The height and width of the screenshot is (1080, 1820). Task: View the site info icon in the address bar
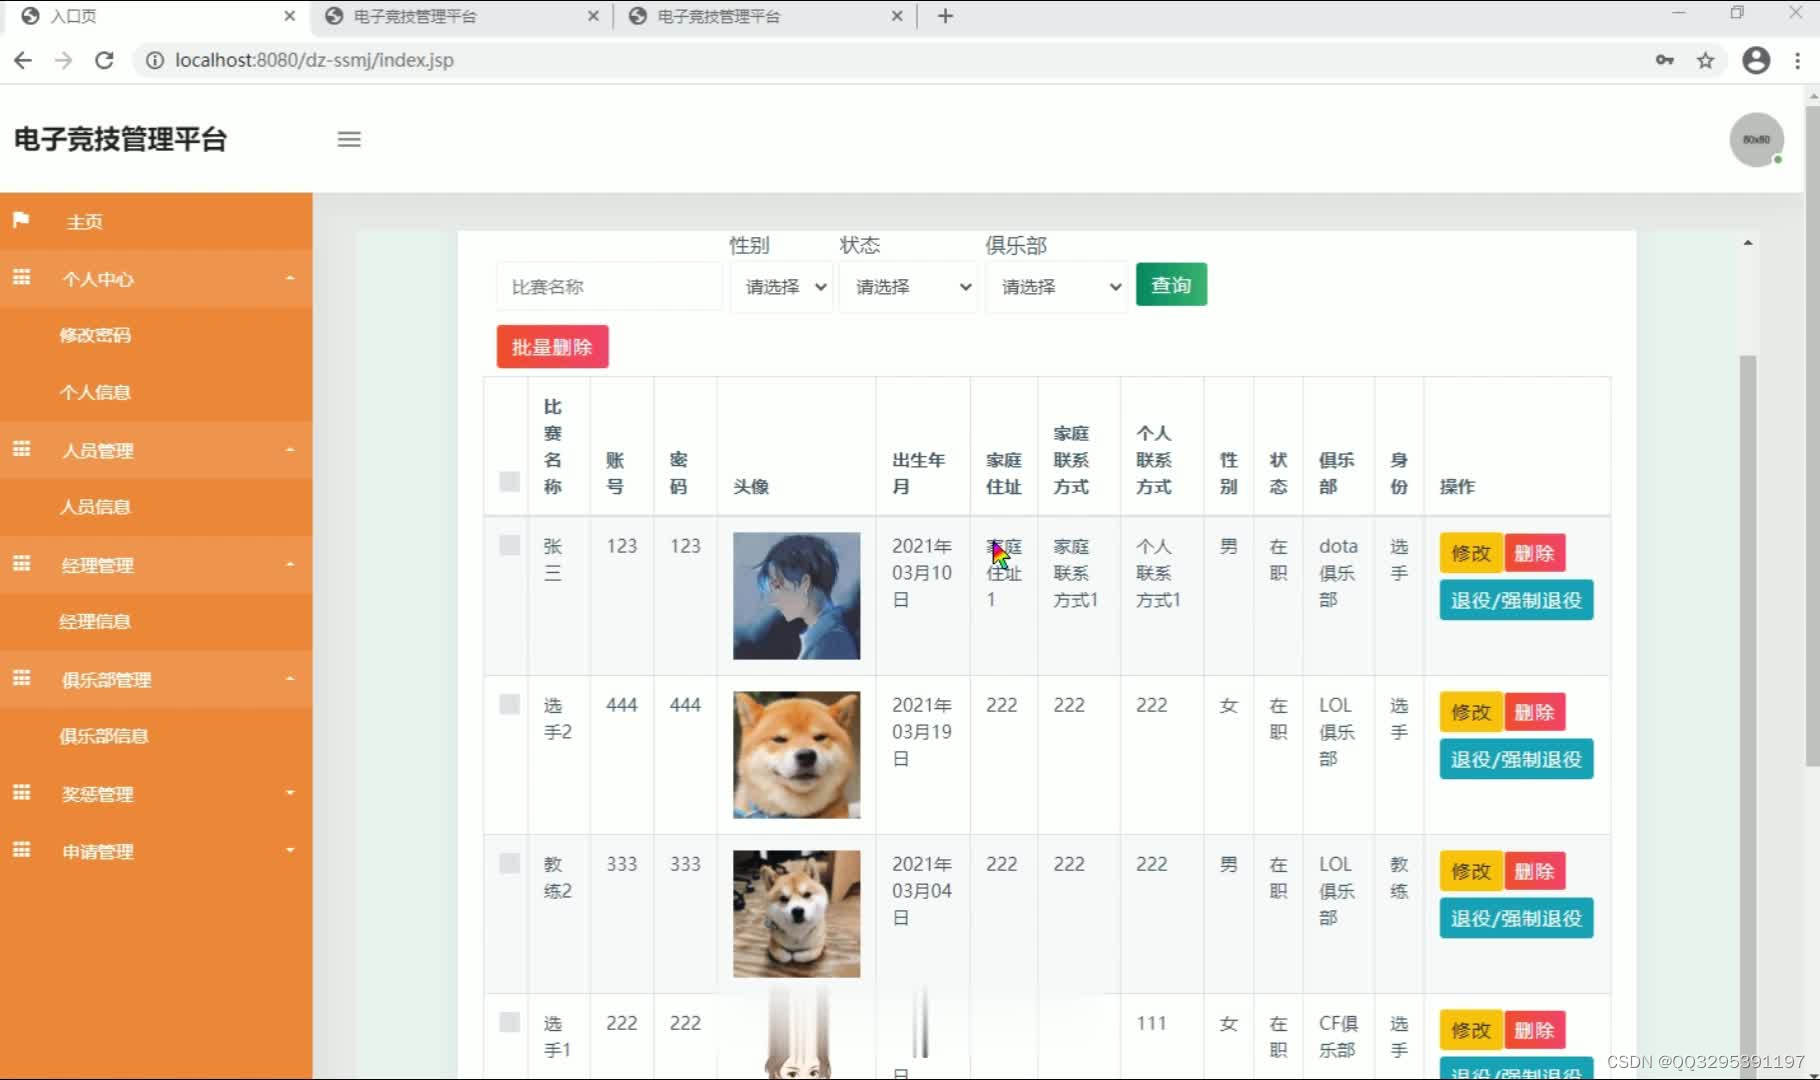pyautogui.click(x=155, y=60)
